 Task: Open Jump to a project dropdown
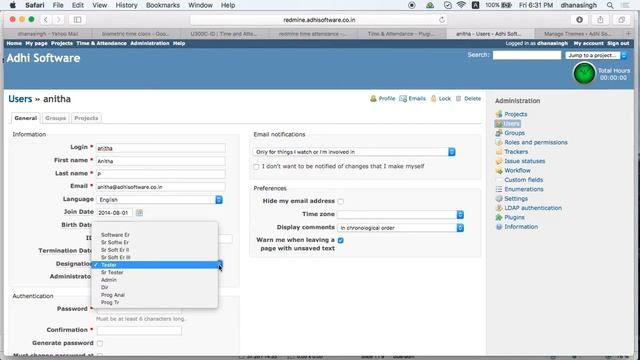[596, 55]
